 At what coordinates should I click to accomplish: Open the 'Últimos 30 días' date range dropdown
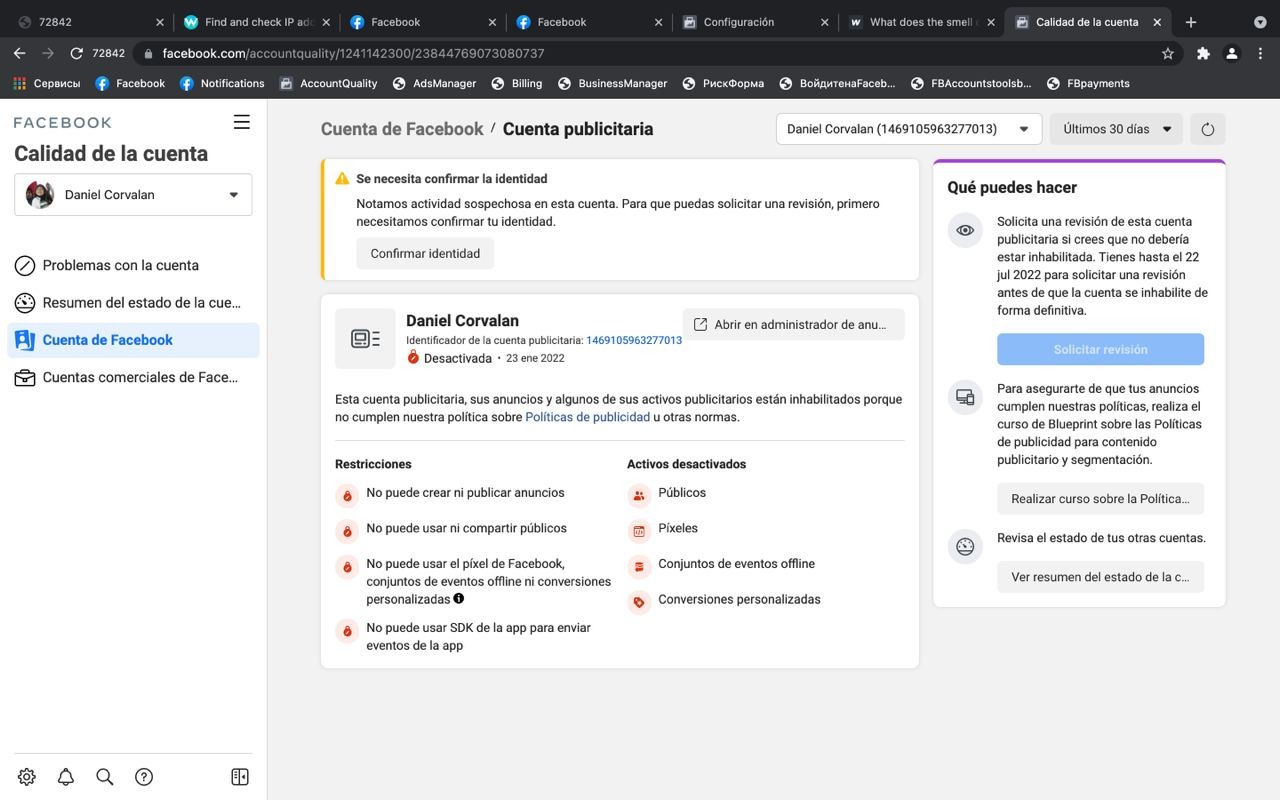tap(1116, 129)
